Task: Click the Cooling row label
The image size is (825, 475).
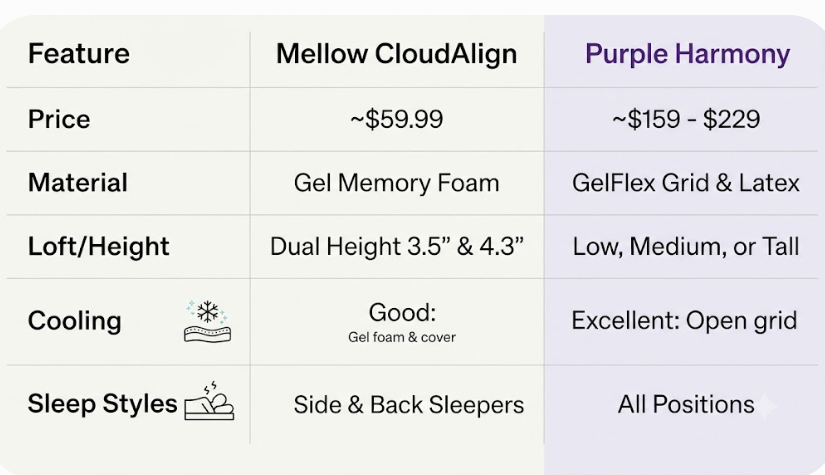Action: coord(75,321)
